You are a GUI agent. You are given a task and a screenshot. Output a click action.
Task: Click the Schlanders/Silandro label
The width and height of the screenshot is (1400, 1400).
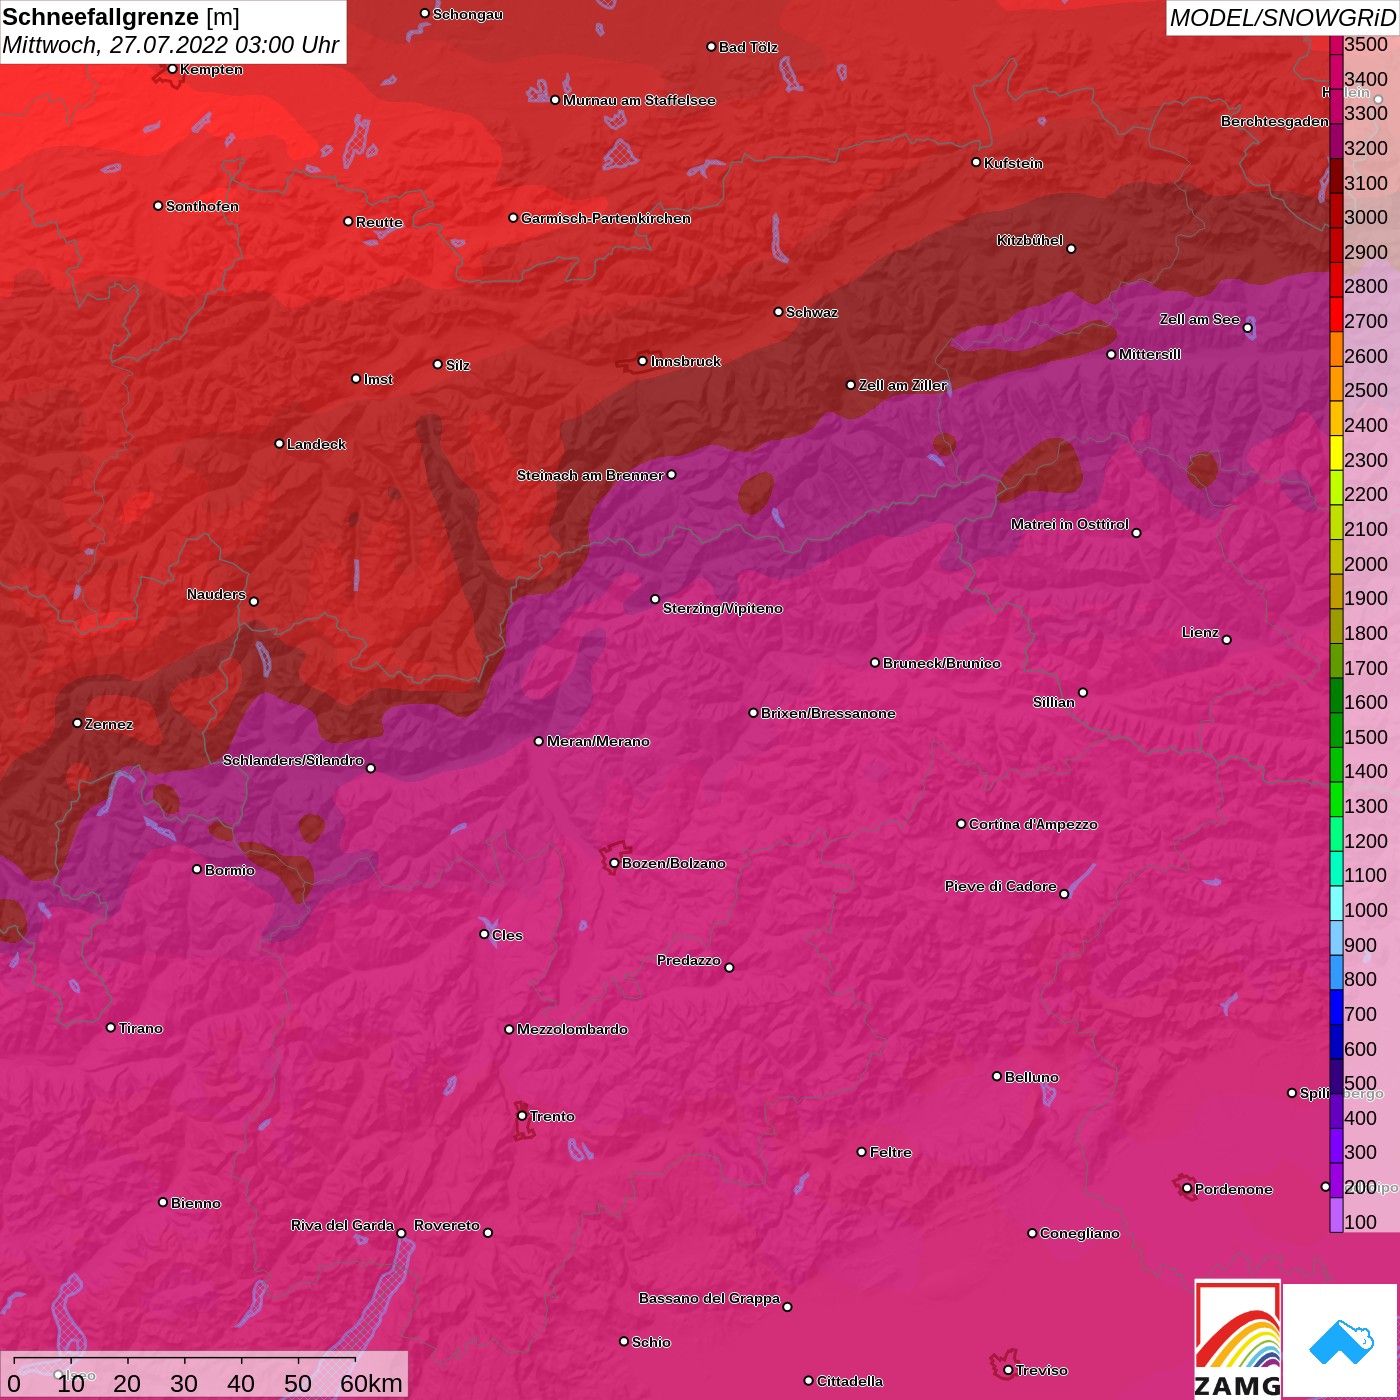tap(293, 760)
